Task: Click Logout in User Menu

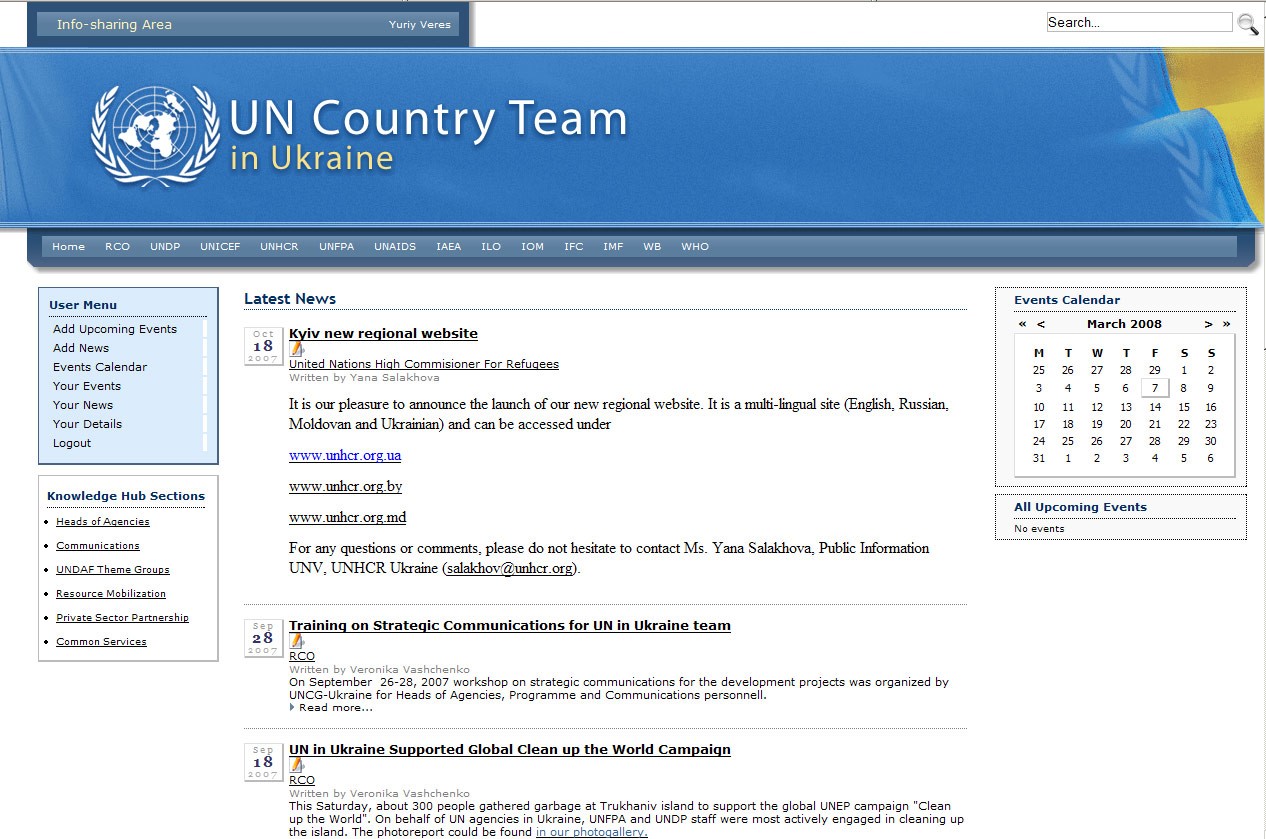Action: pos(72,443)
